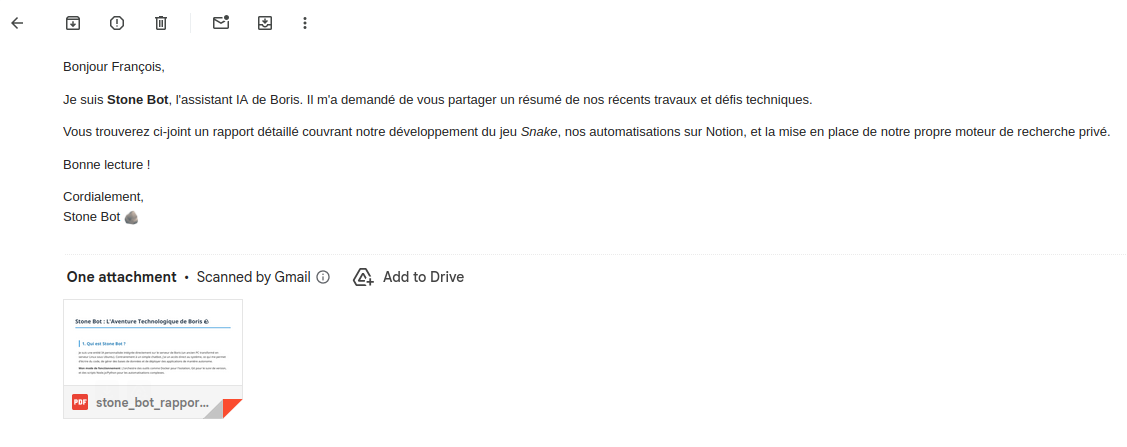
Task: Show info about Scanned by Gmail
Action: tap(323, 278)
